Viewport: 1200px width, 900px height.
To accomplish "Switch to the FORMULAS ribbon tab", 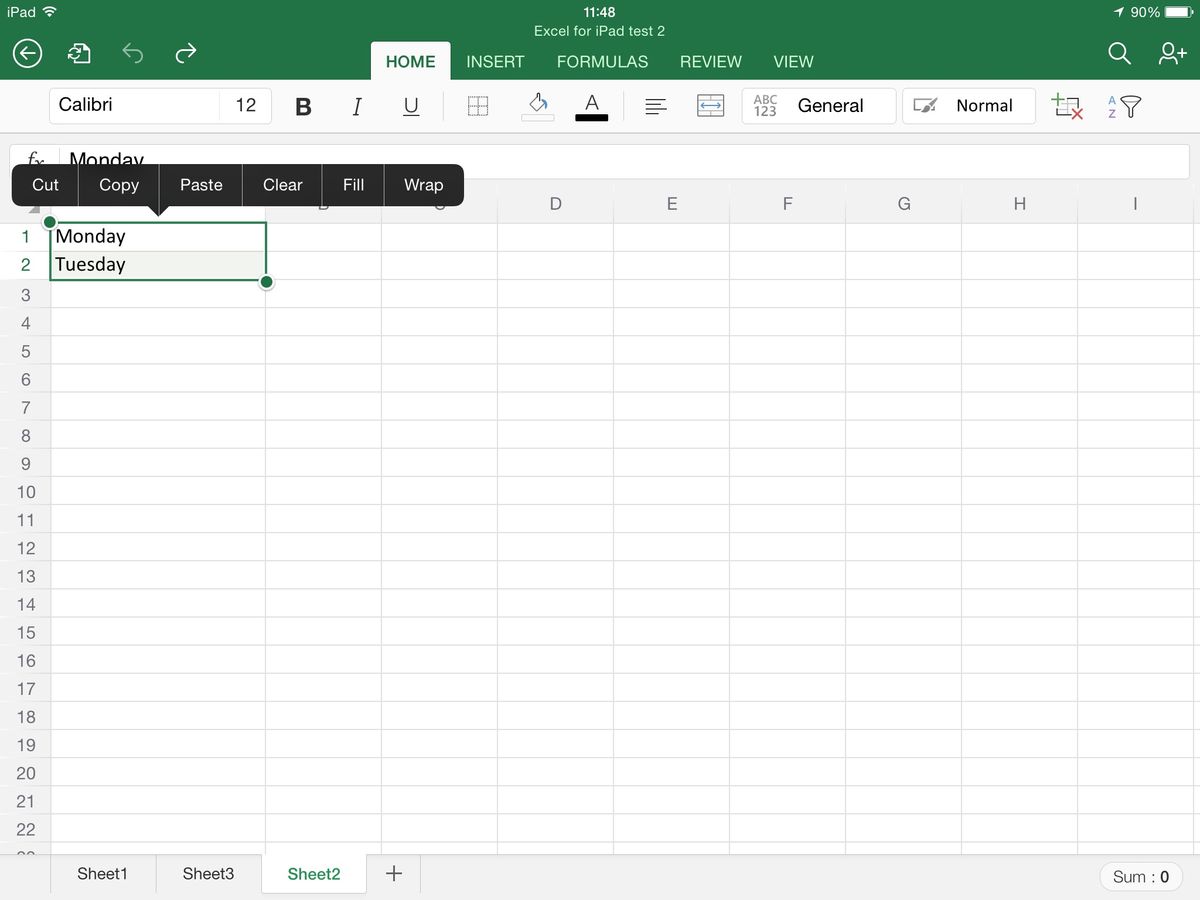I will click(x=602, y=61).
